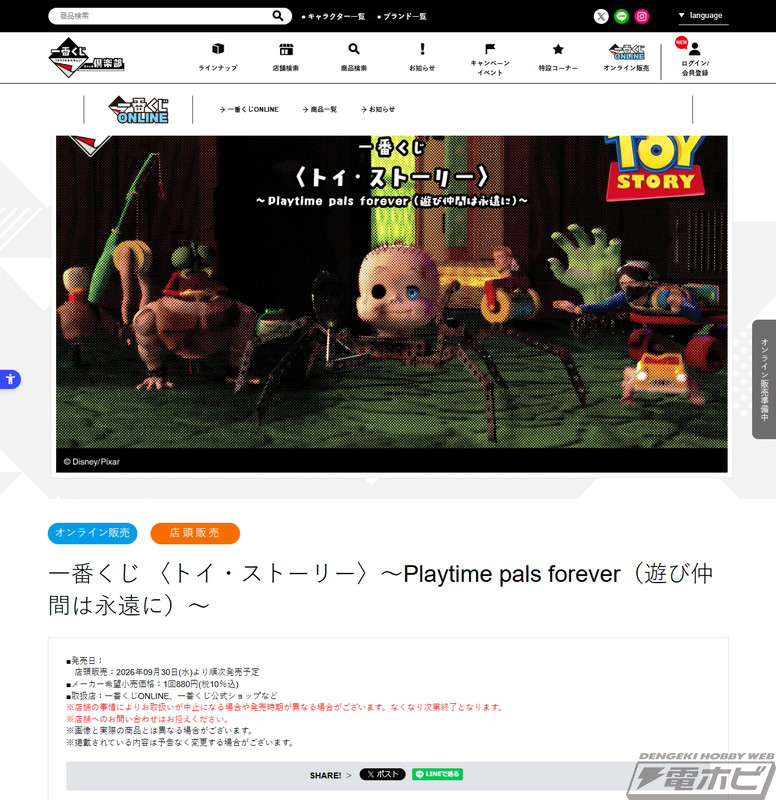
Task: Click the 電ホビ Dengeki Hobby Web logo
Action: pyautogui.click(x=702, y=776)
